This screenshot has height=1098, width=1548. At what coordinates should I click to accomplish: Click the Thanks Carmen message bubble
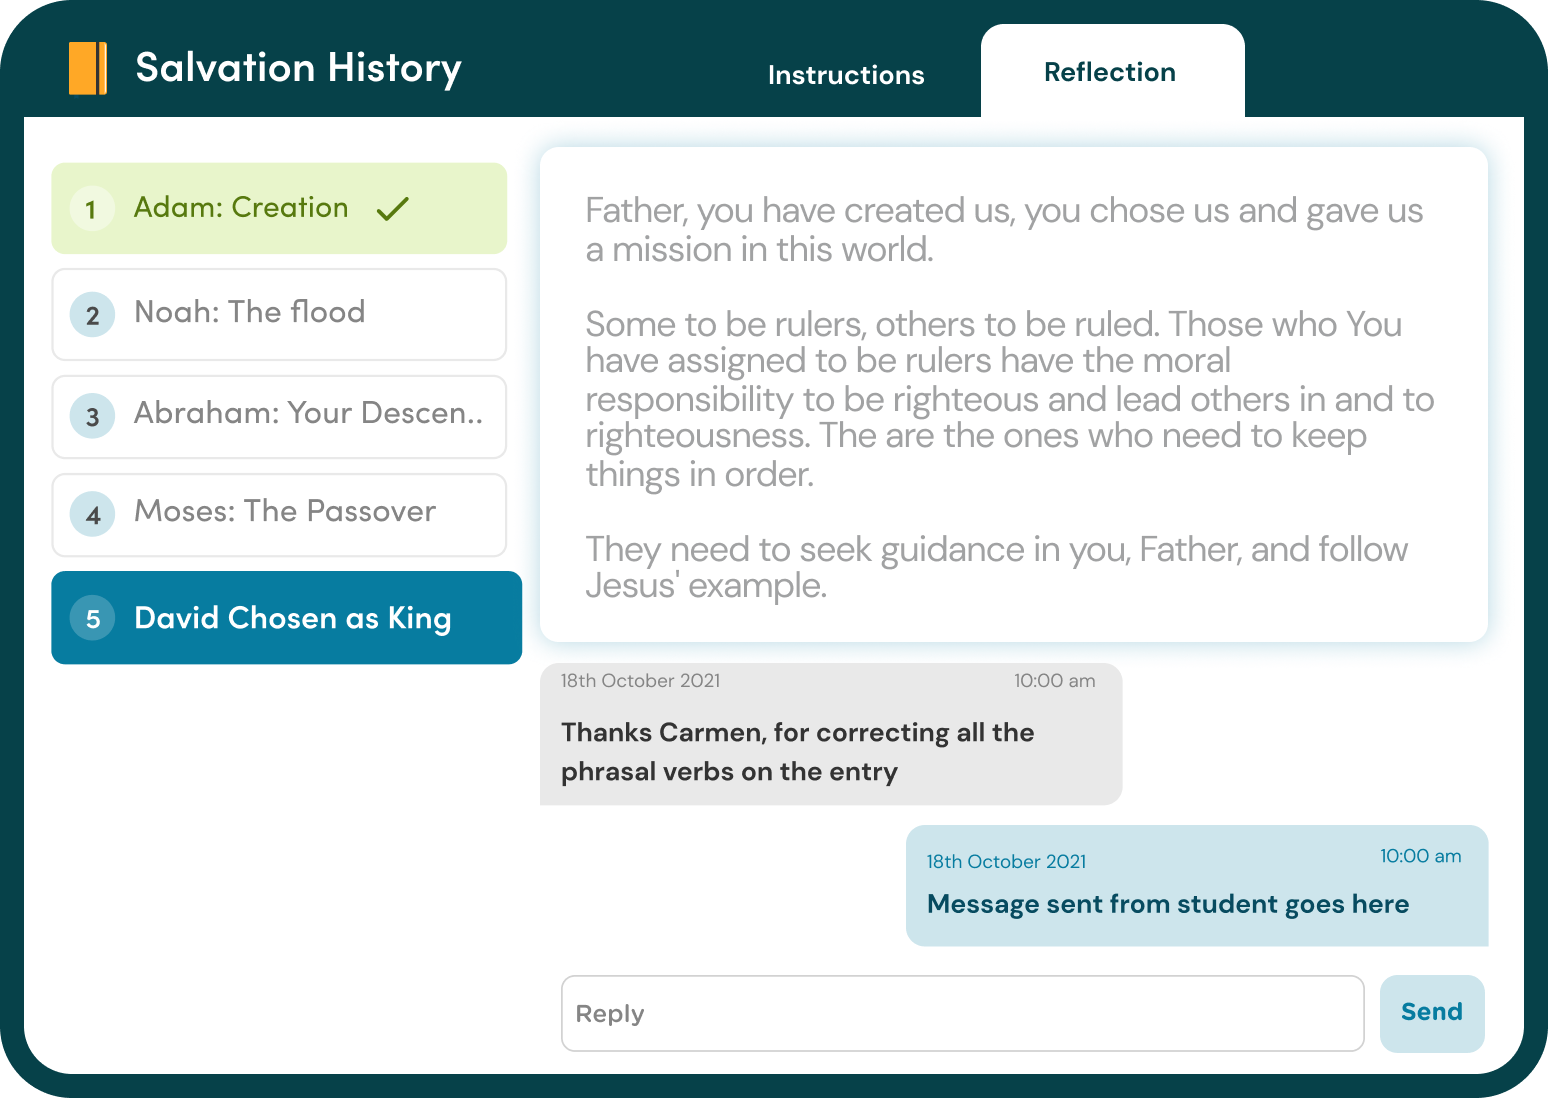(x=830, y=735)
